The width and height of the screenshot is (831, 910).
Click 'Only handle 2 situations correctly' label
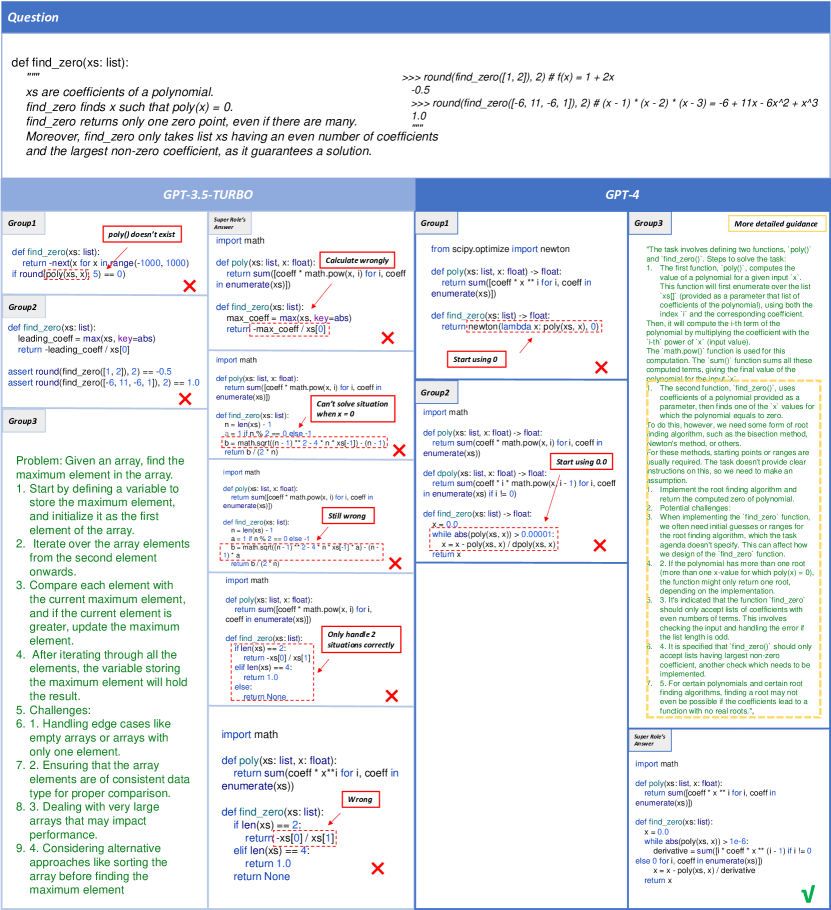(x=360, y=640)
